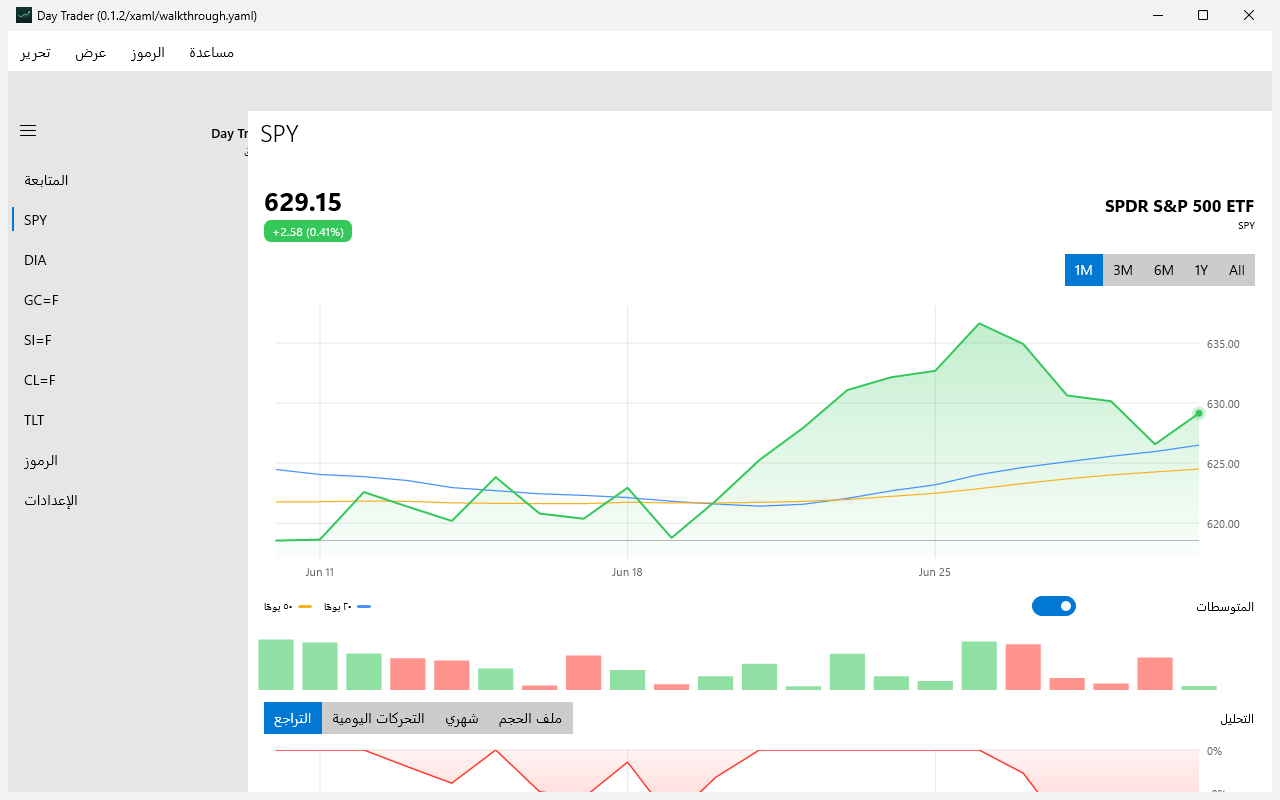Click the التحليل analysis section label
This screenshot has width=1280, height=800.
(x=1236, y=718)
